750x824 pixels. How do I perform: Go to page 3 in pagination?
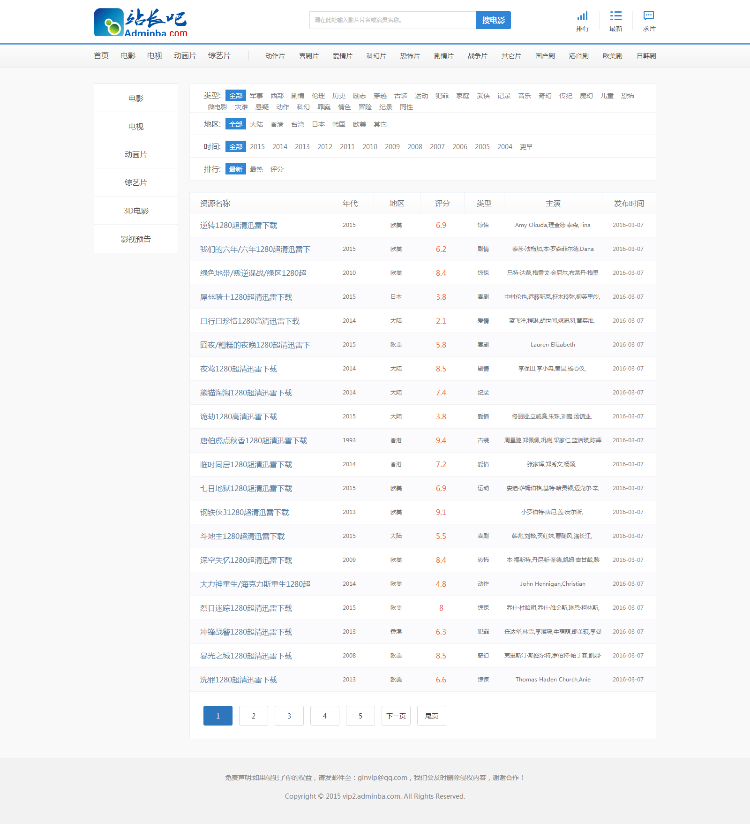click(289, 716)
